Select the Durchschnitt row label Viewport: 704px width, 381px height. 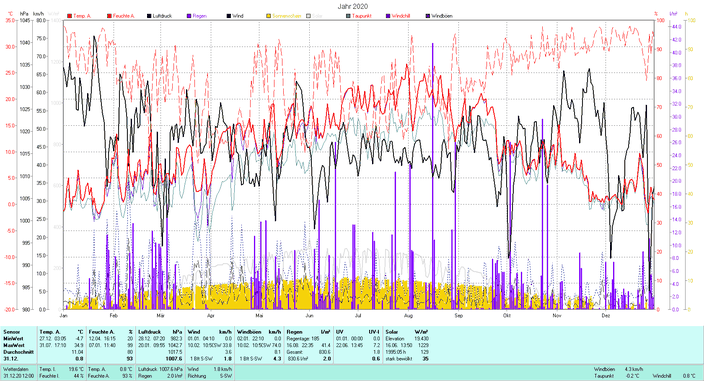click(x=18, y=352)
